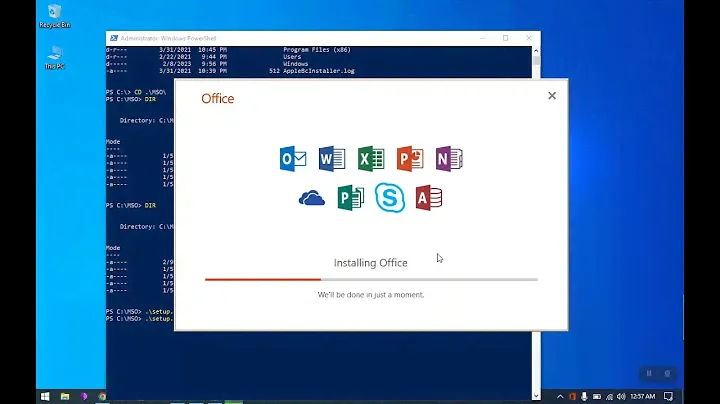Close the Office installer dialog
Screen dimensions: 720x404
click(x=551, y=96)
